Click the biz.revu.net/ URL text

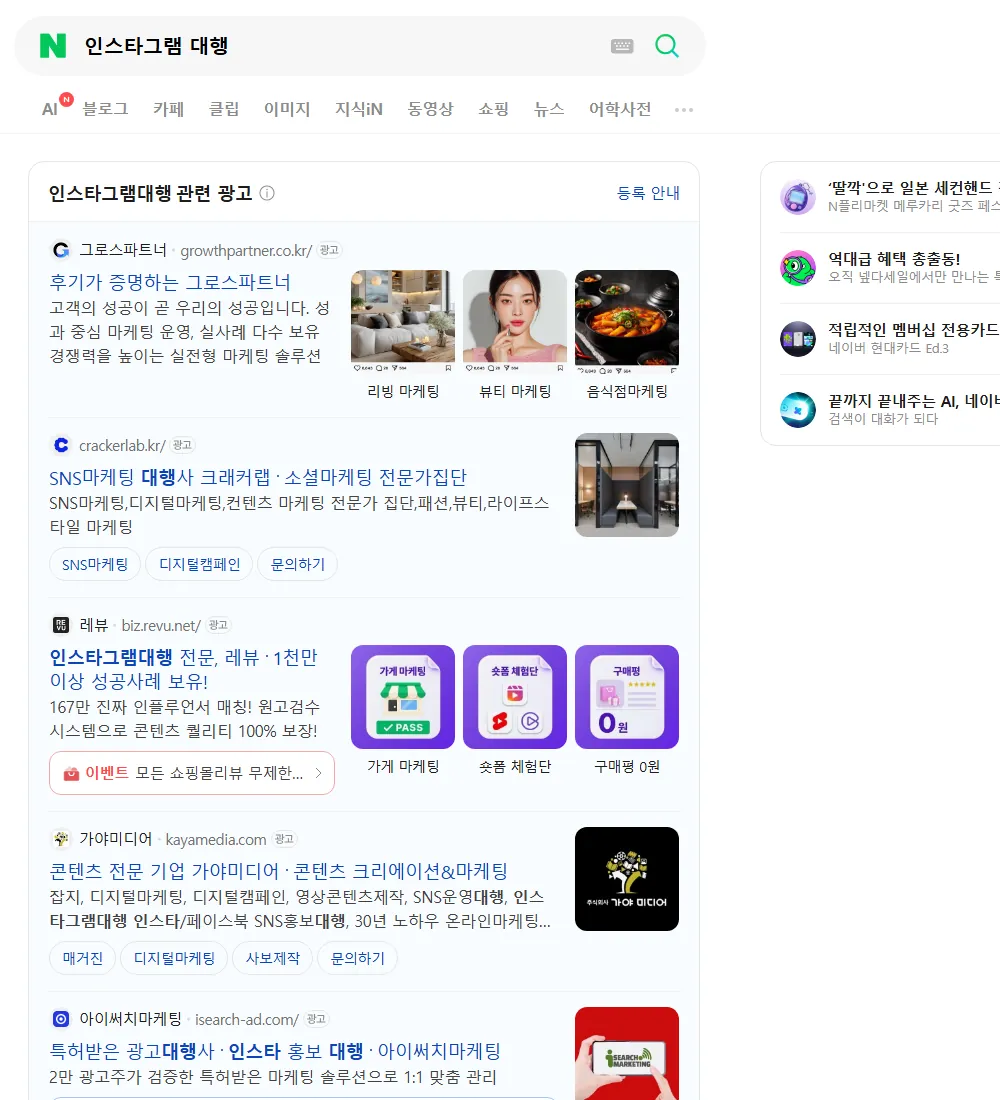tap(161, 625)
